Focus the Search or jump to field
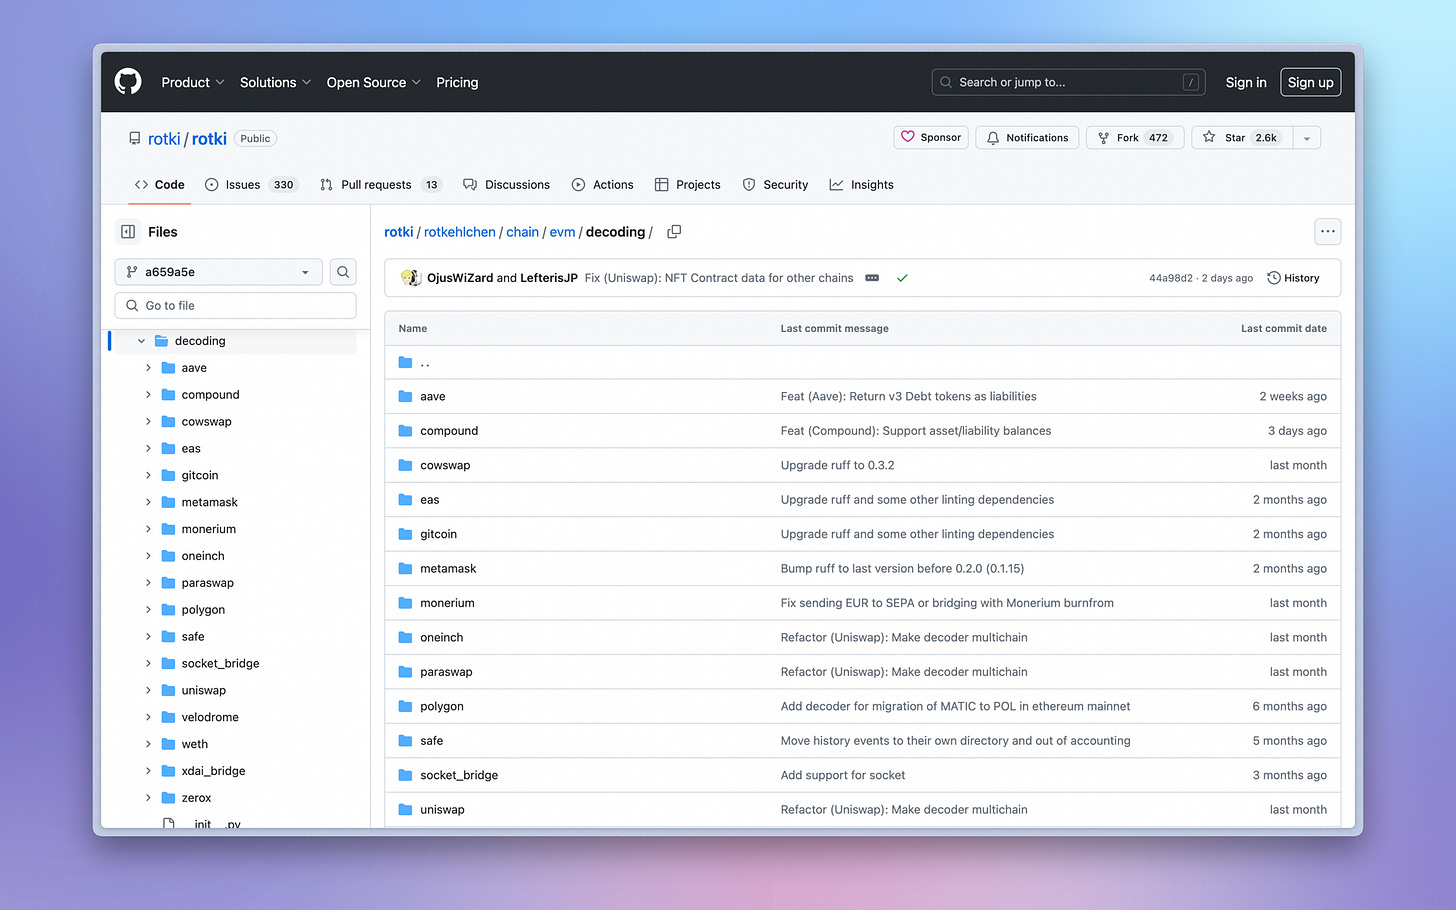This screenshot has height=910, width=1456. [x=1068, y=82]
